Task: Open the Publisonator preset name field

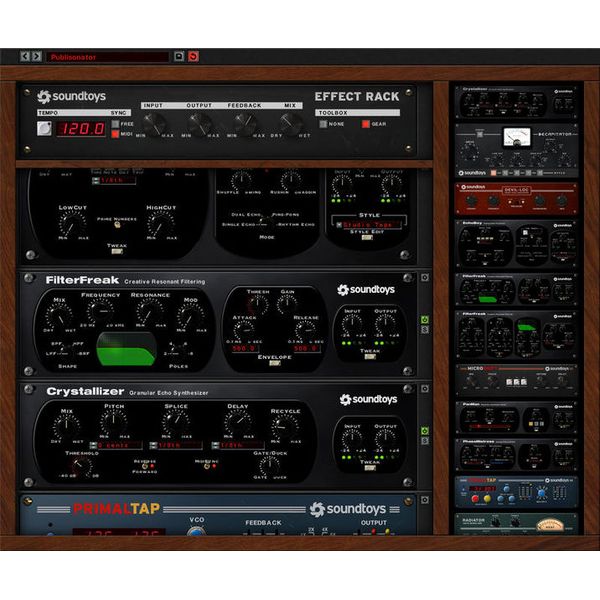Action: click(x=108, y=57)
